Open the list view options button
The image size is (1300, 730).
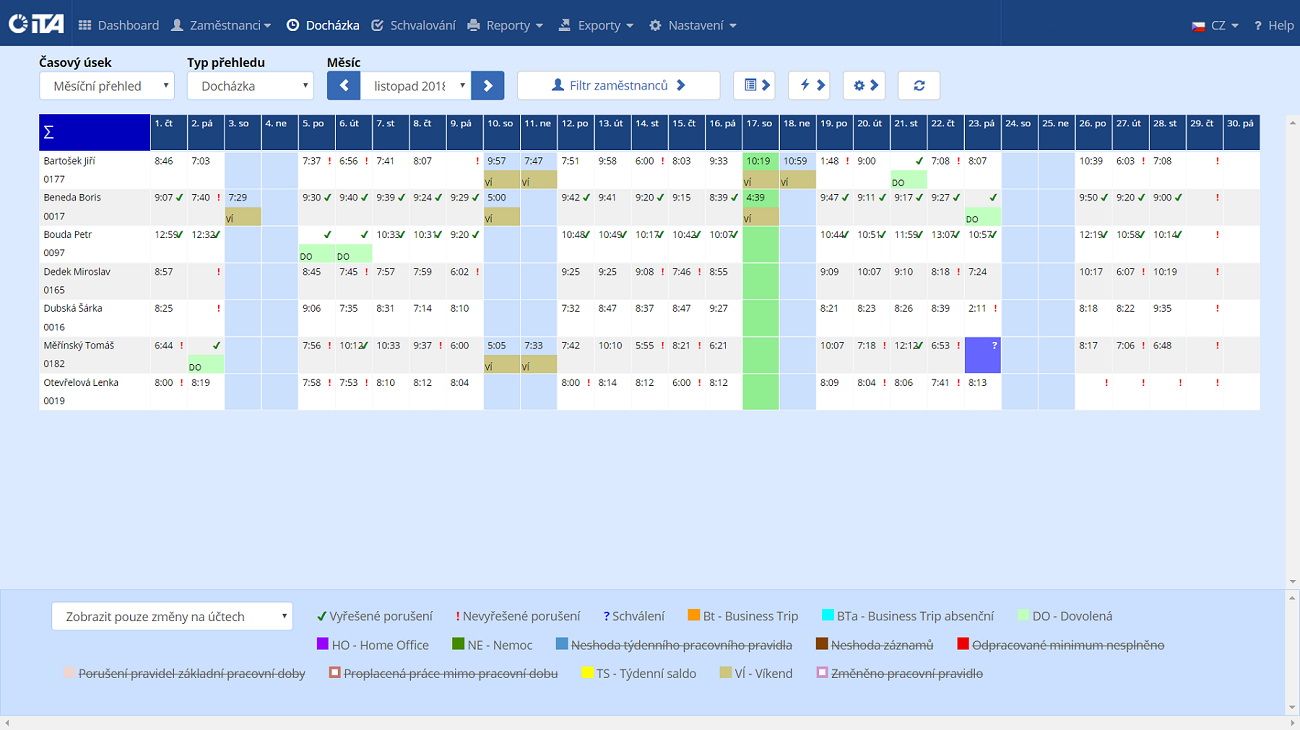coord(753,86)
